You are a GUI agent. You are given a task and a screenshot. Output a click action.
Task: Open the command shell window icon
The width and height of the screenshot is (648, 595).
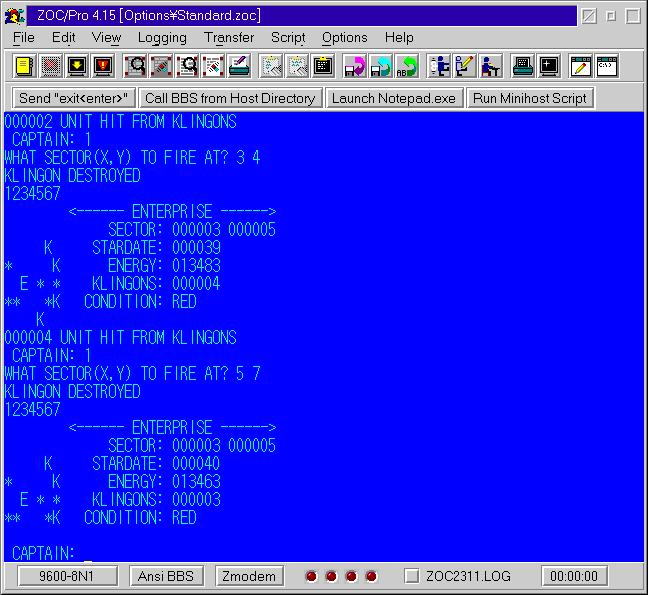point(607,66)
